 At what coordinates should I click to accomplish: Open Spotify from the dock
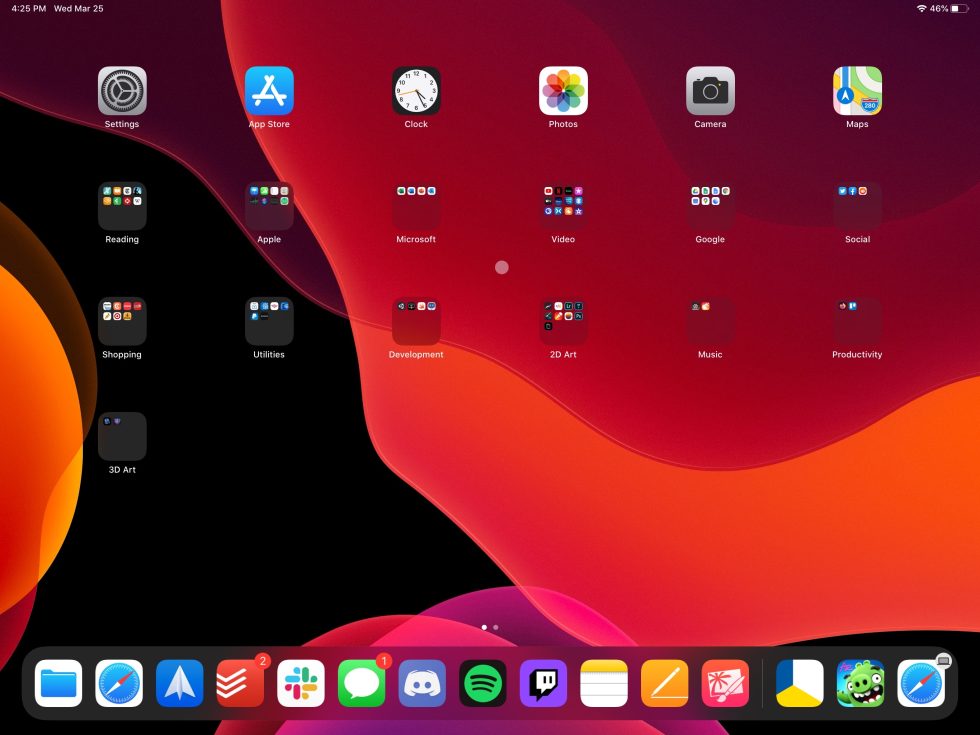(483, 682)
